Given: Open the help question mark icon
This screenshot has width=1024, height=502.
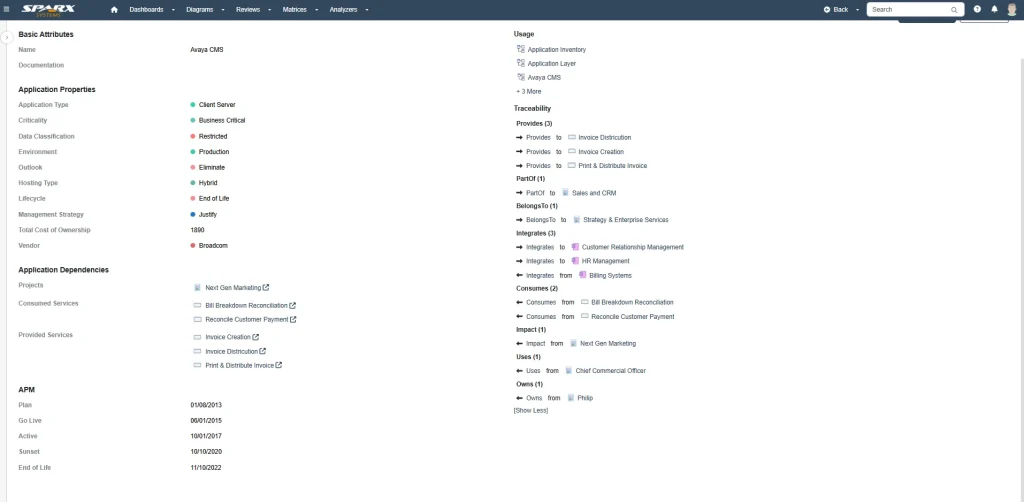Looking at the screenshot, I should (x=977, y=10).
